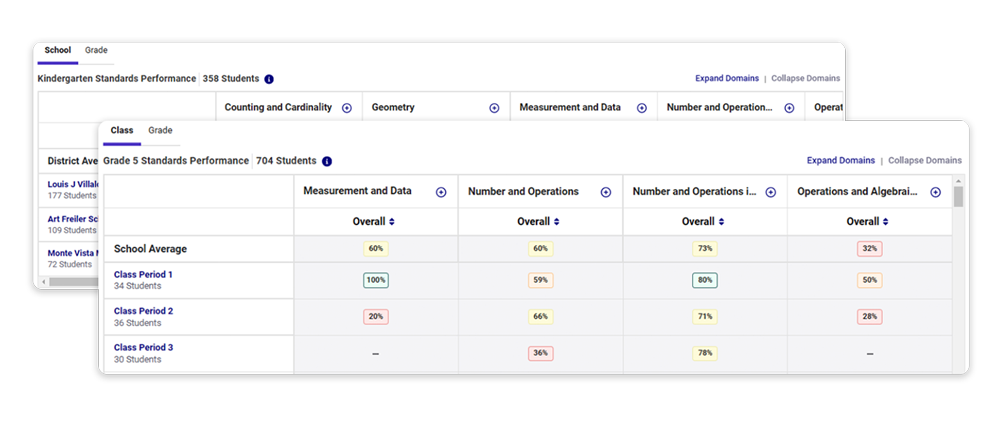Expand the Measurement and Data domain, Grade 5
Screen dimensions: 1000x428
[x=441, y=192]
